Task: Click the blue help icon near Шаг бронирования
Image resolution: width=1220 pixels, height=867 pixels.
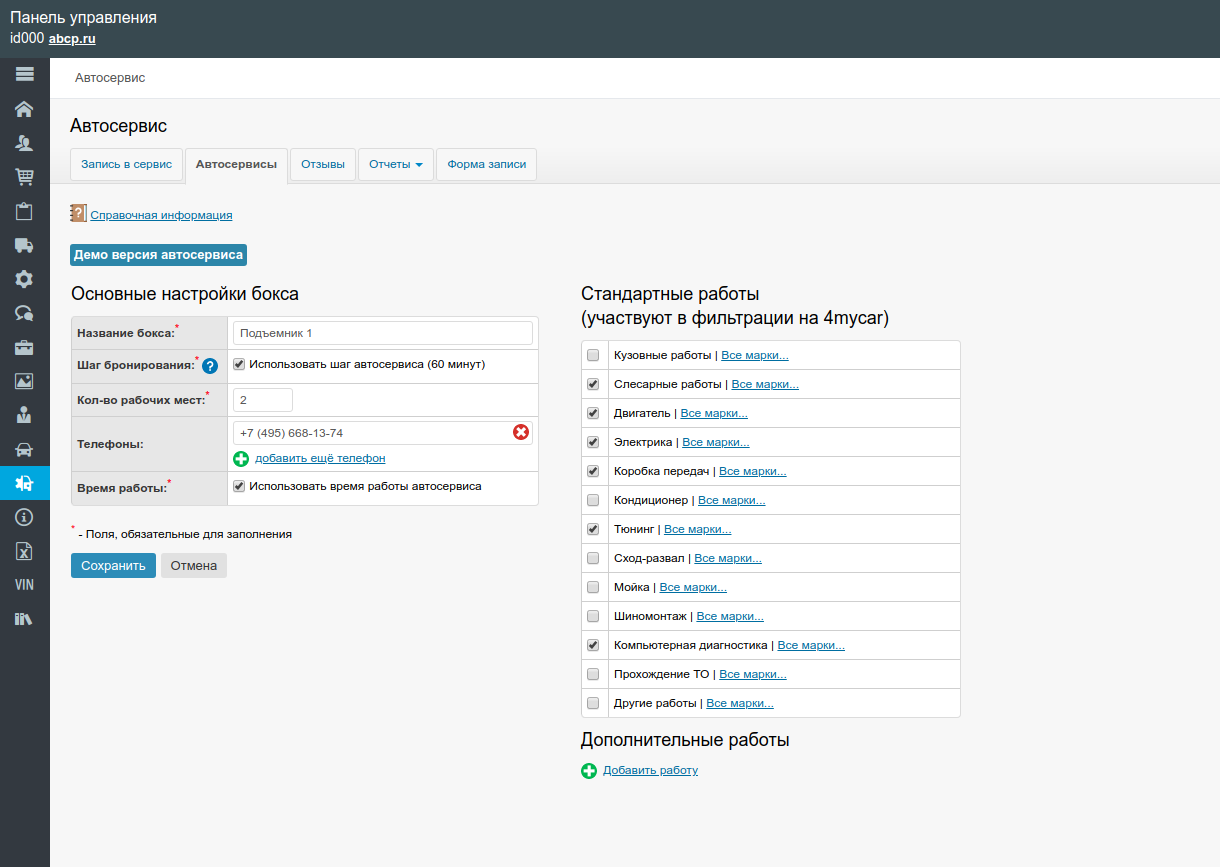Action: (x=210, y=366)
